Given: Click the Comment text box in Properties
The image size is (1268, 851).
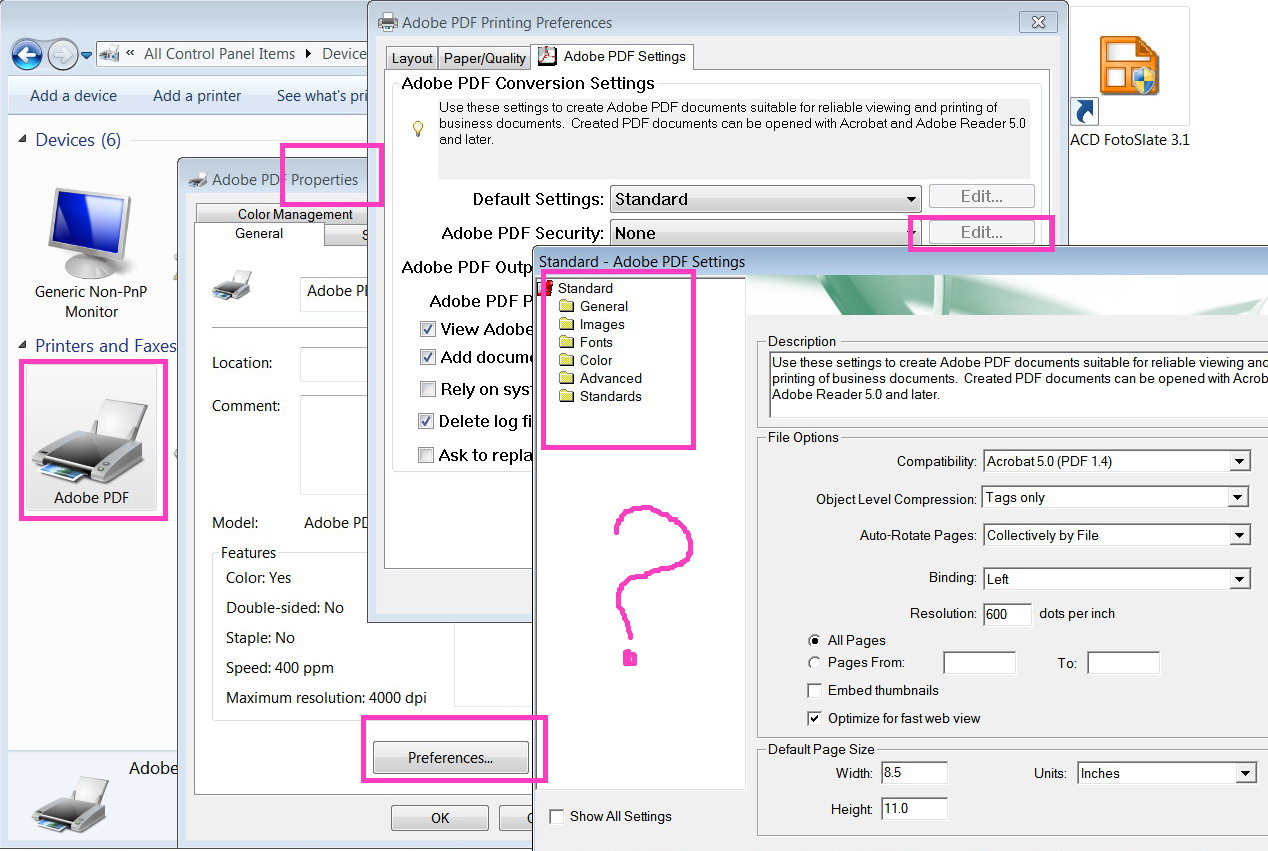Looking at the screenshot, I should [334, 444].
